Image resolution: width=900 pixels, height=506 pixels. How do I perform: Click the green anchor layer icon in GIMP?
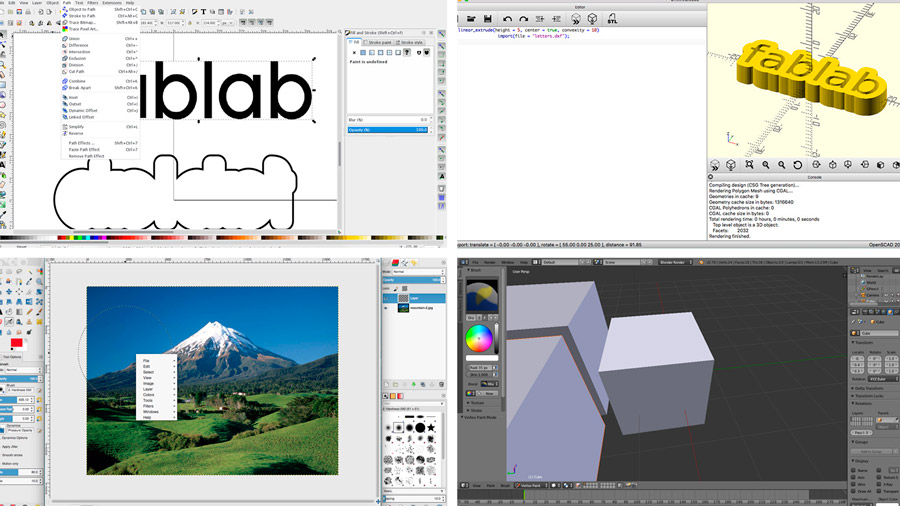pos(413,384)
